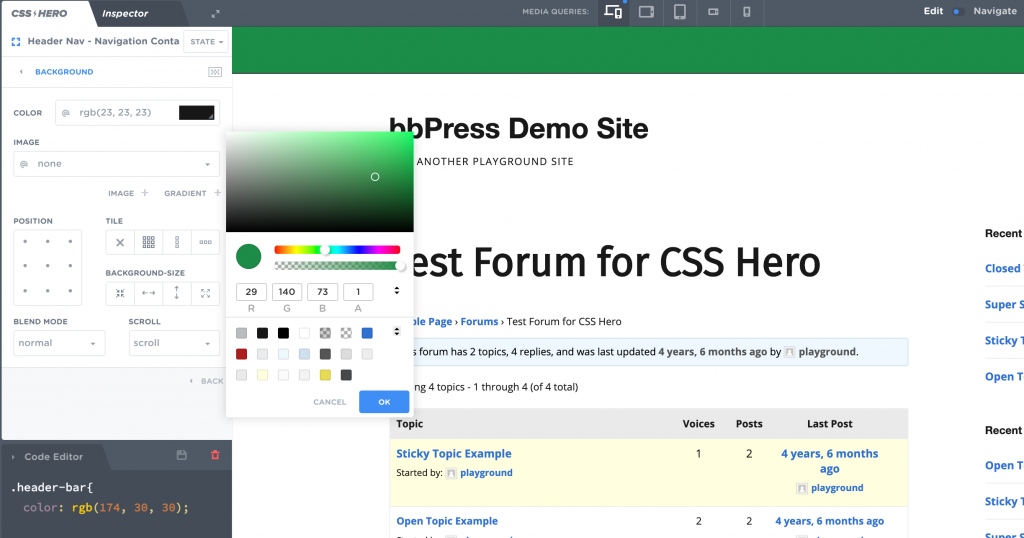Open the Forums breadcrumb link

(x=479, y=321)
